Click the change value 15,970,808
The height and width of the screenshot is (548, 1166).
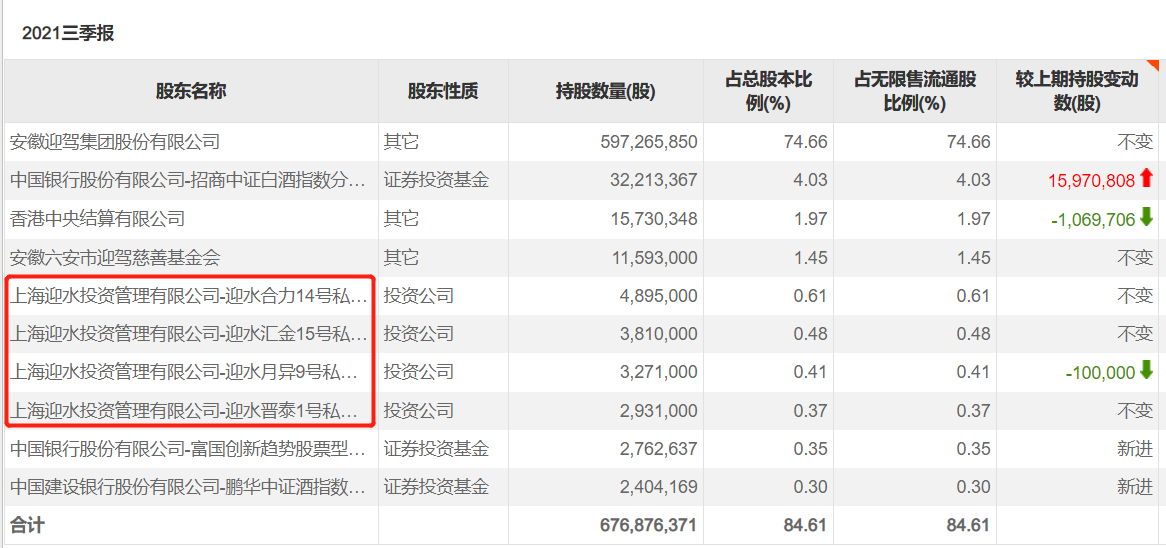click(1092, 179)
